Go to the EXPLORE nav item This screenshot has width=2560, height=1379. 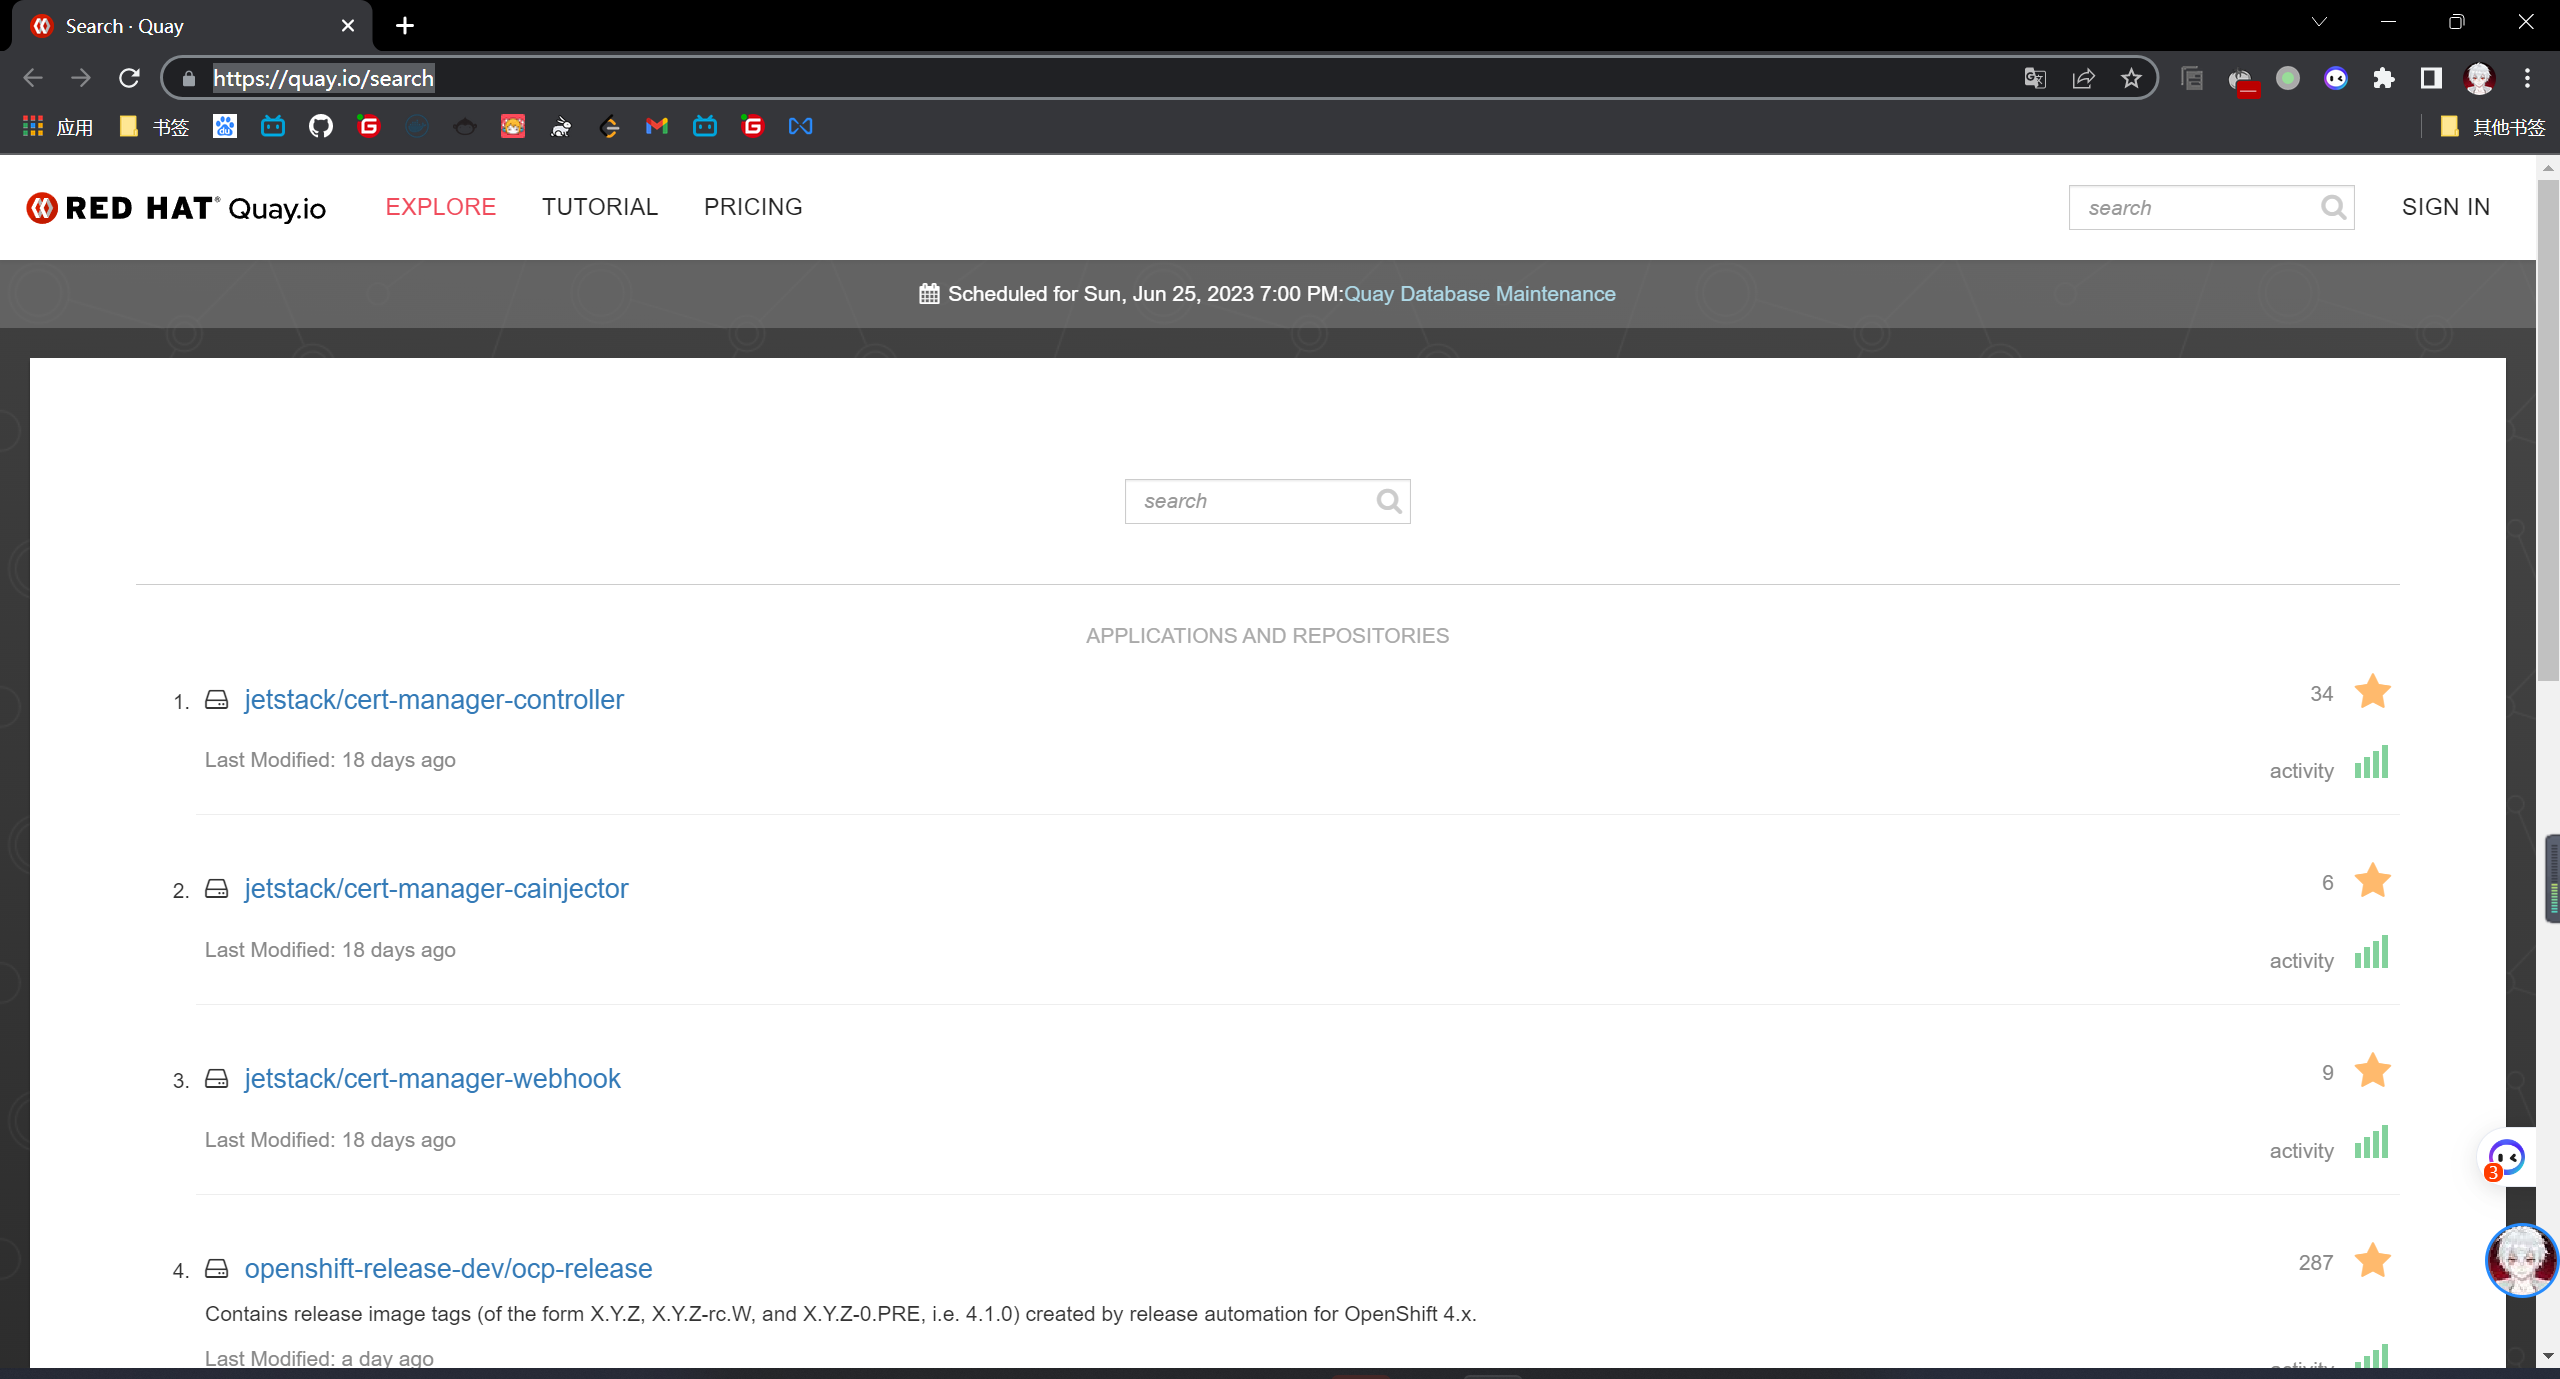[440, 207]
